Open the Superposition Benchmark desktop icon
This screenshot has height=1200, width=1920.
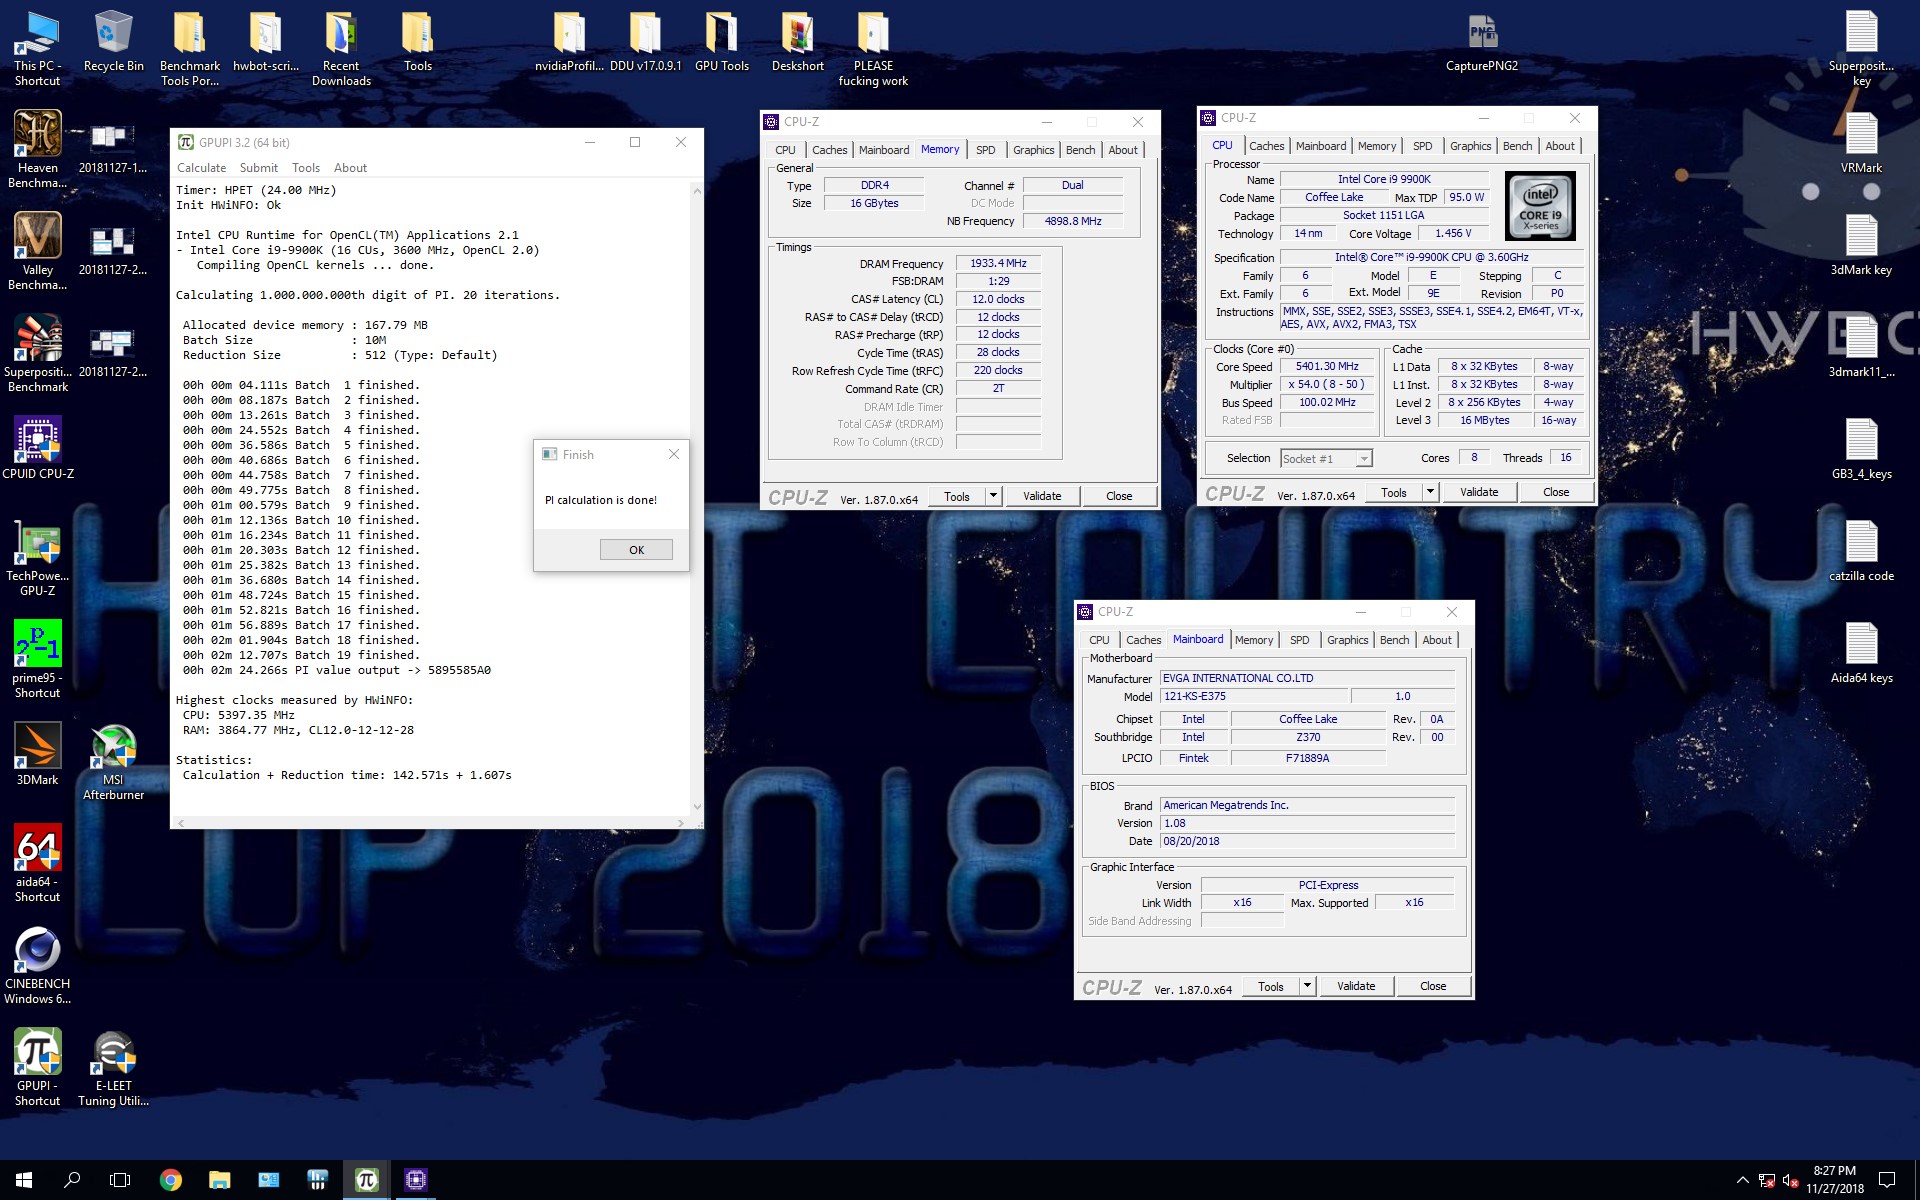38,353
